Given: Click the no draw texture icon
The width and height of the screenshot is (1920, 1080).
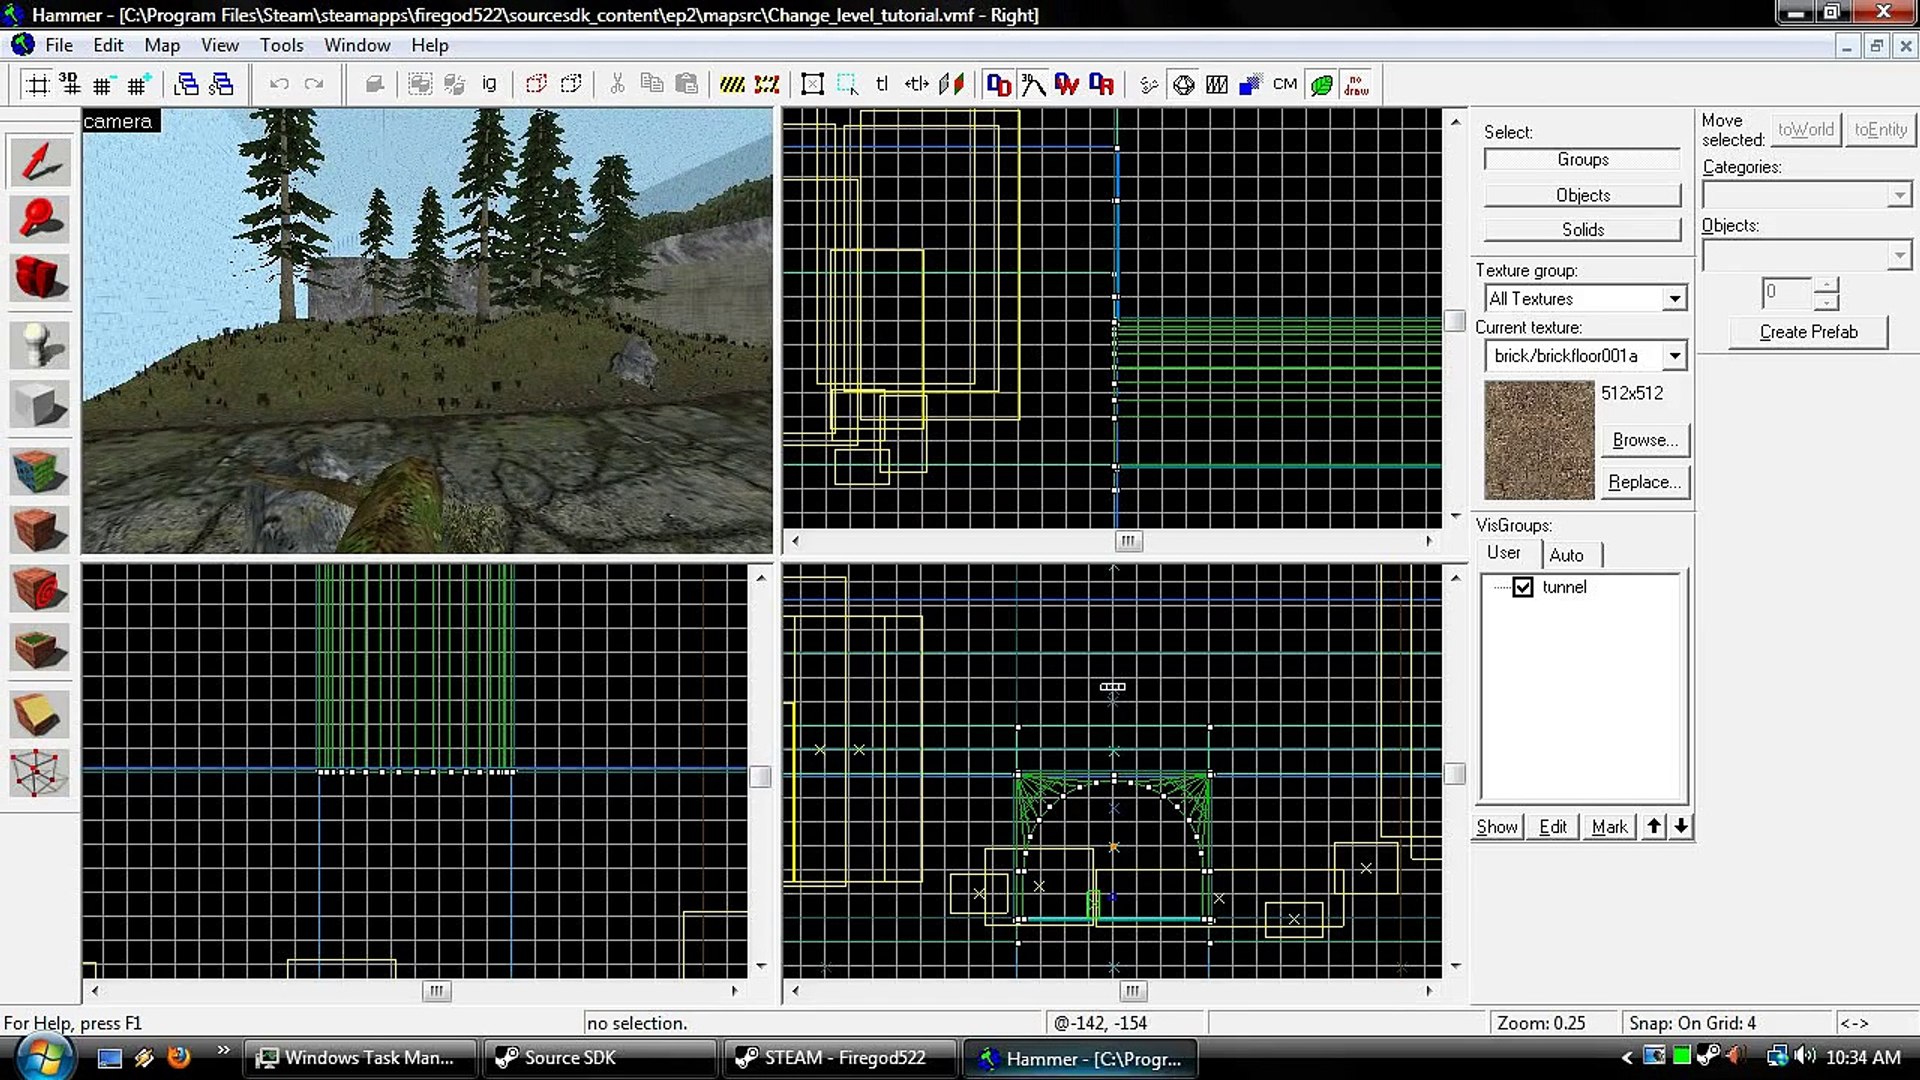Looking at the screenshot, I should (x=1356, y=85).
